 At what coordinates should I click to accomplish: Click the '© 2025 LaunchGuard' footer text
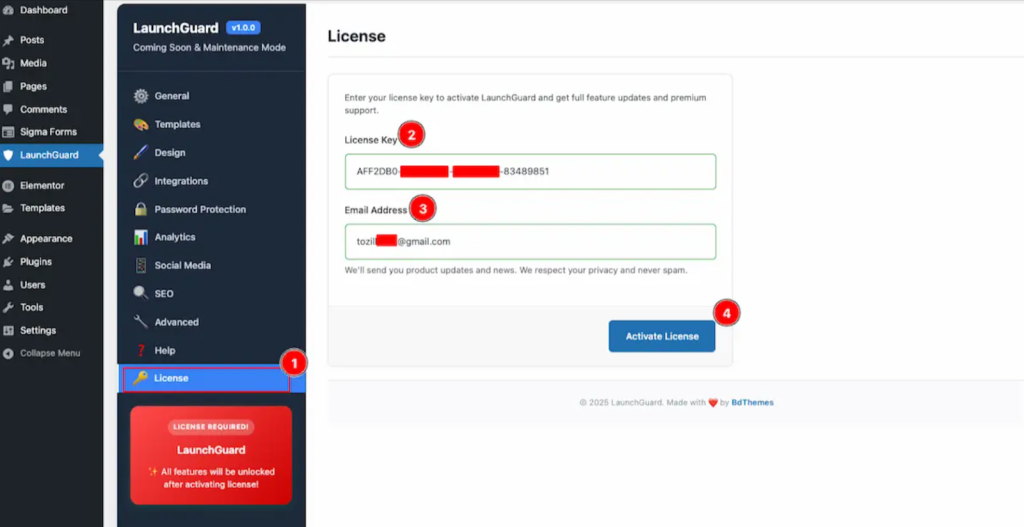point(621,403)
